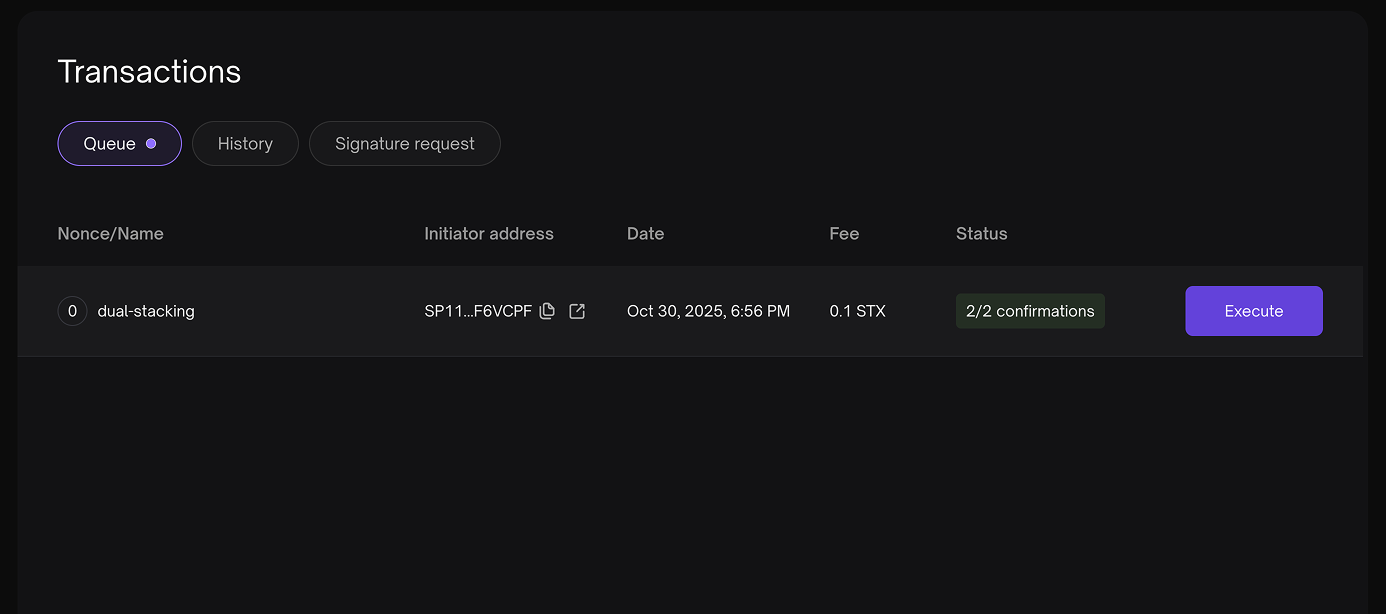Click the Status column header

(x=981, y=234)
